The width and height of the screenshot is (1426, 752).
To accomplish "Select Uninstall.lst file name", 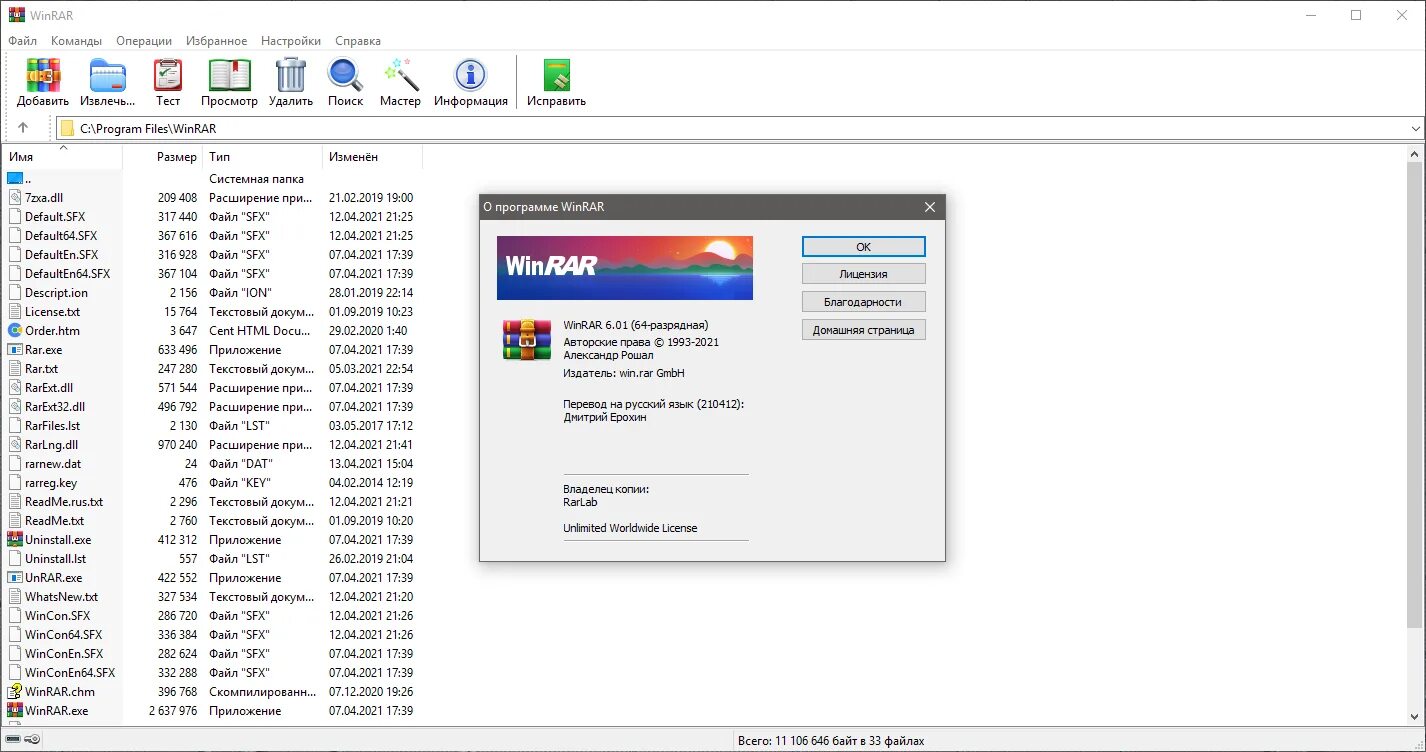I will 56,559.
